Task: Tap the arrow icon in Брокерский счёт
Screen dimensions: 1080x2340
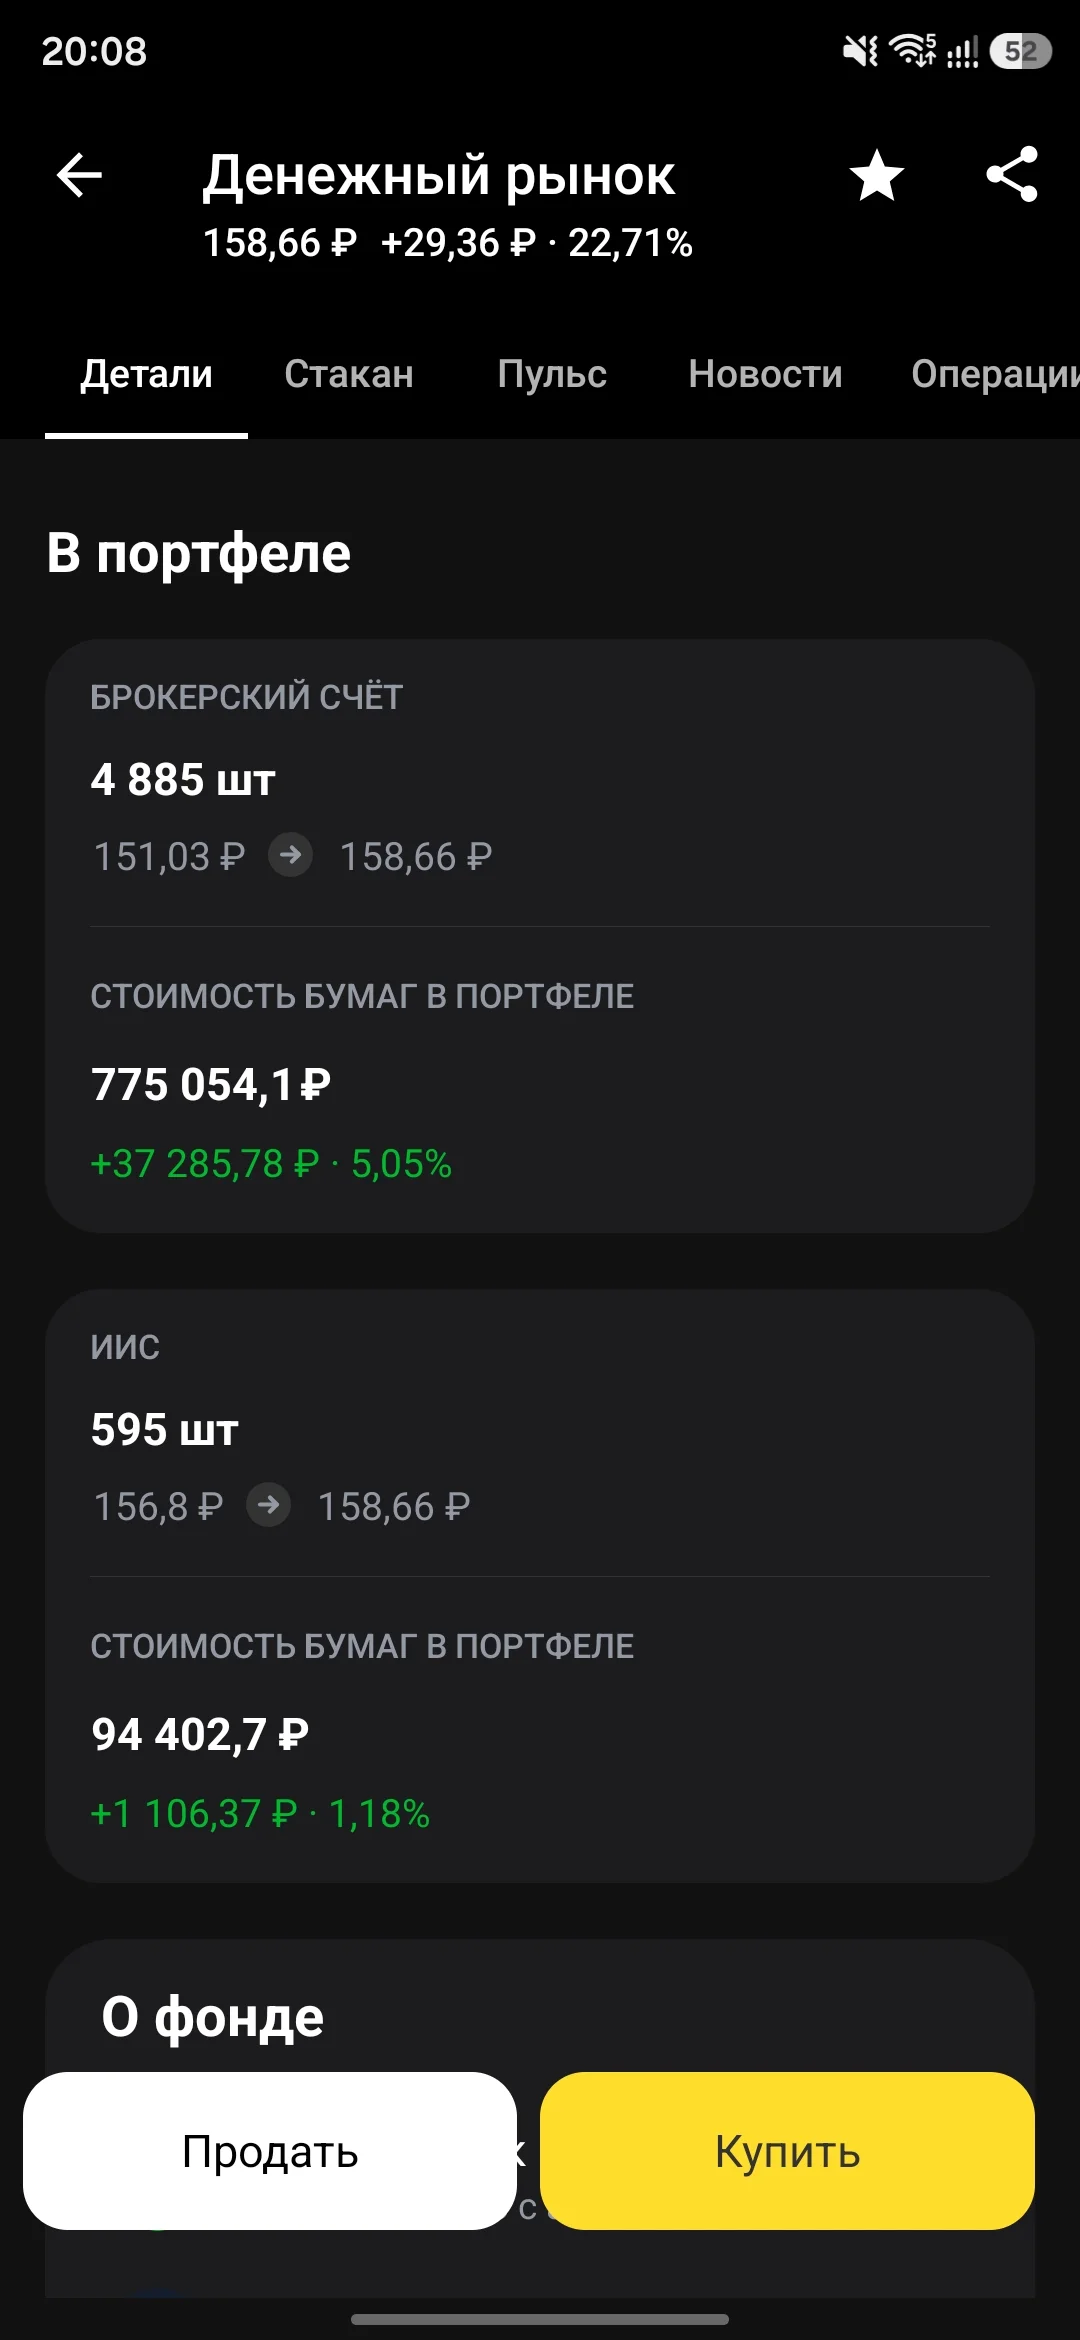Action: 291,856
